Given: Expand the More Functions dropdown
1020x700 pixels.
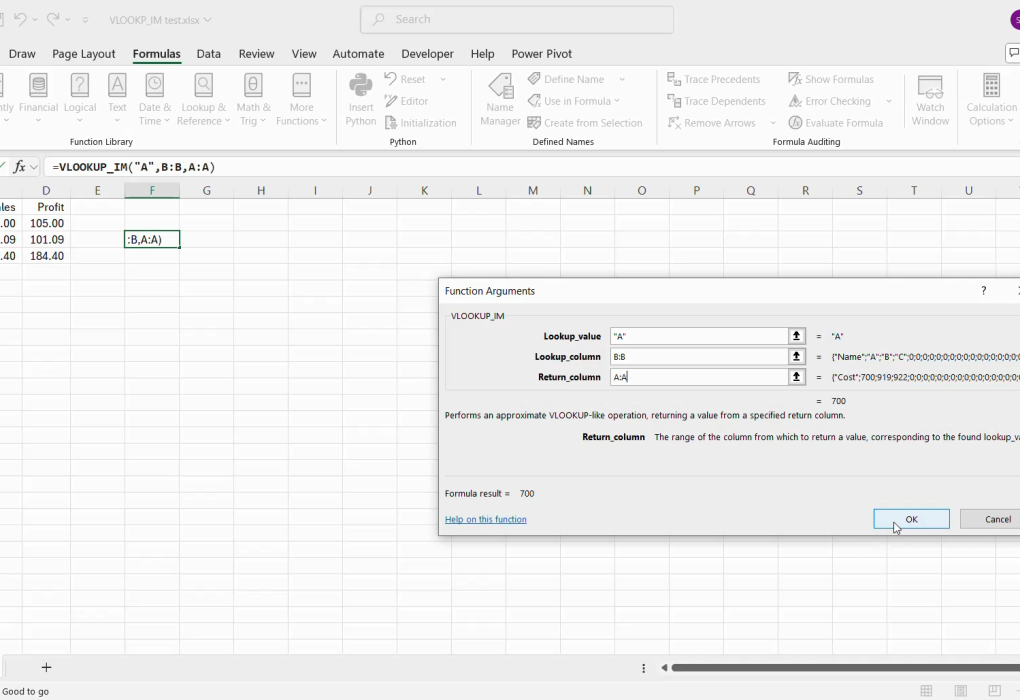Looking at the screenshot, I should [x=301, y=100].
